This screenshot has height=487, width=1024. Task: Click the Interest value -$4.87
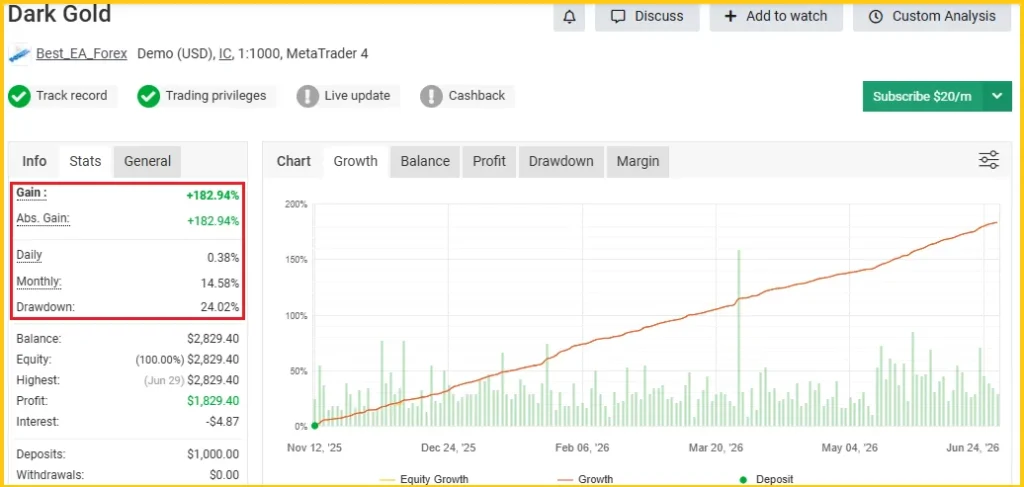[x=222, y=422]
